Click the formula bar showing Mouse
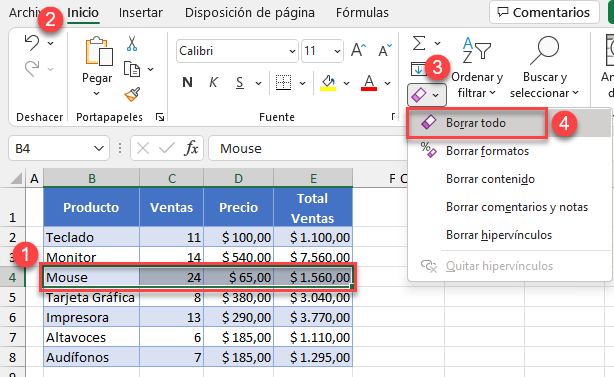The width and height of the screenshot is (614, 377). 308,148
